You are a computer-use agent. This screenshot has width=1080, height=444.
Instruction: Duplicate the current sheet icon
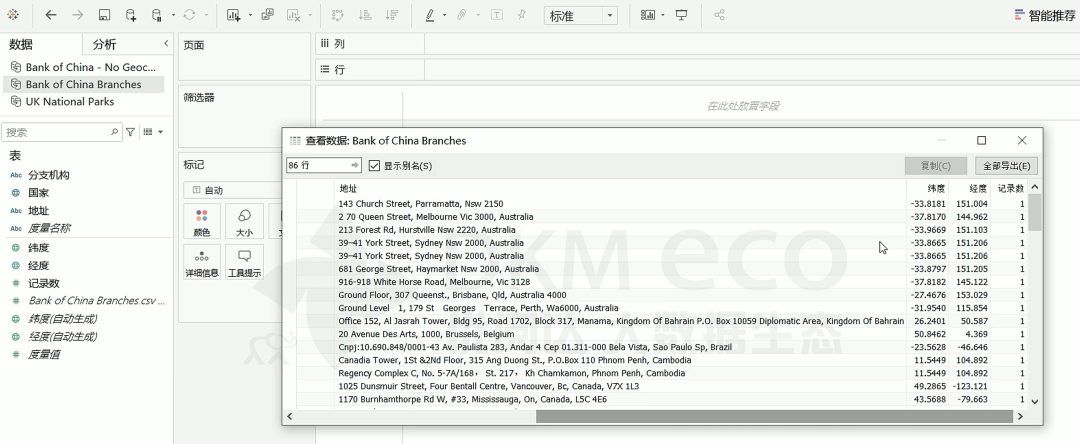tap(268, 14)
